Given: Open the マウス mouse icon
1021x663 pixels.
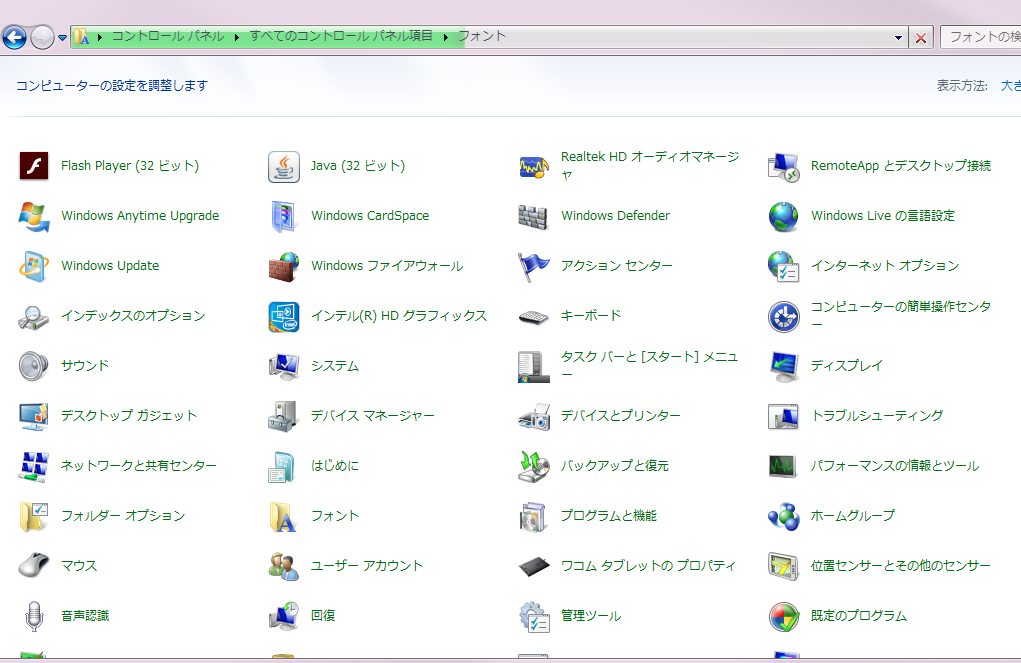Looking at the screenshot, I should tap(34, 566).
